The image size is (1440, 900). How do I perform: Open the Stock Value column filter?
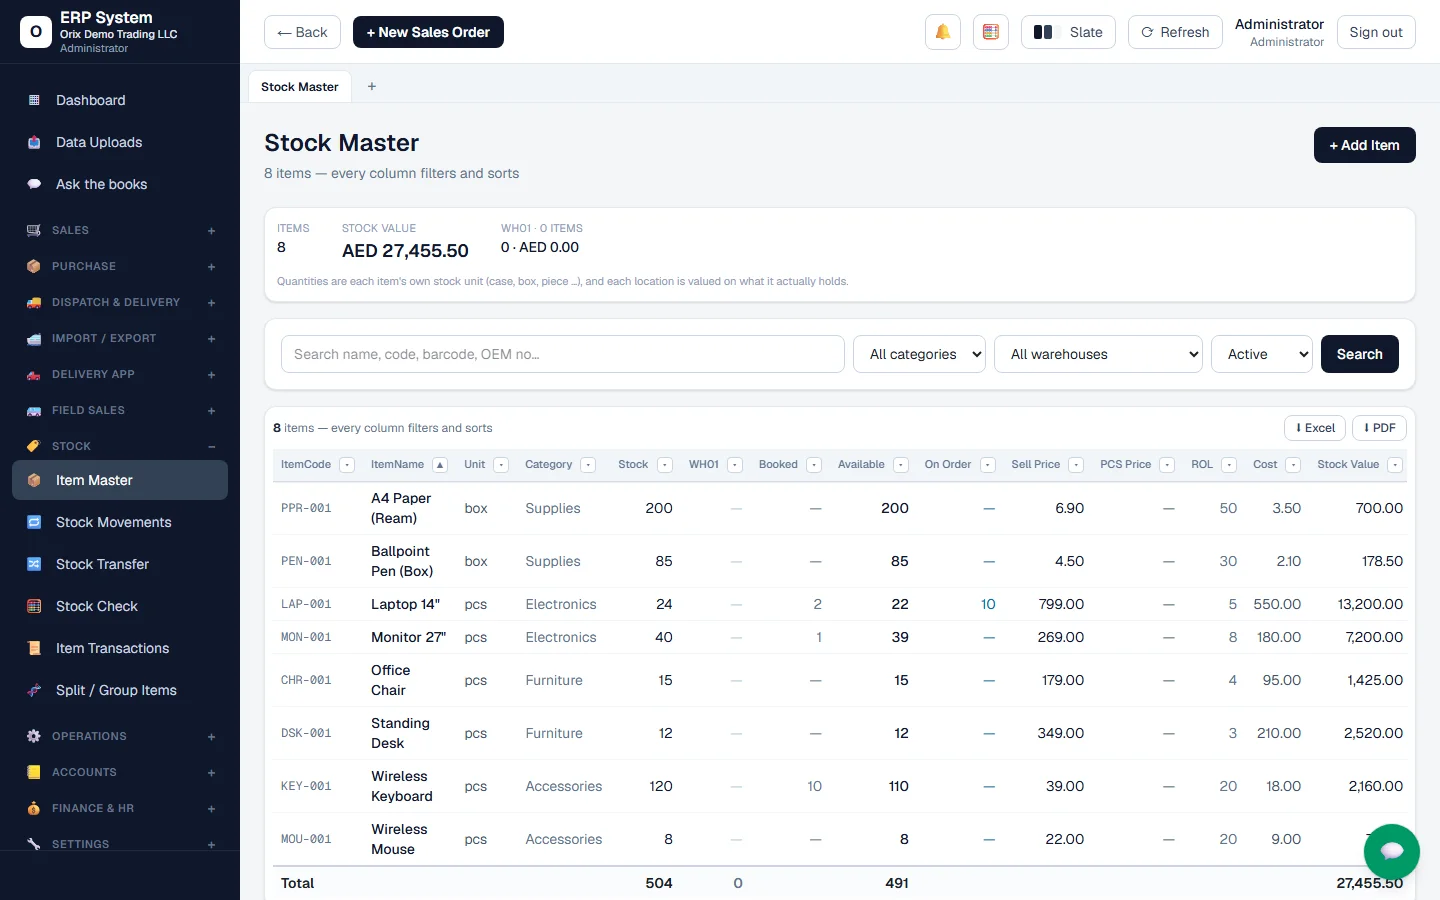(1395, 465)
